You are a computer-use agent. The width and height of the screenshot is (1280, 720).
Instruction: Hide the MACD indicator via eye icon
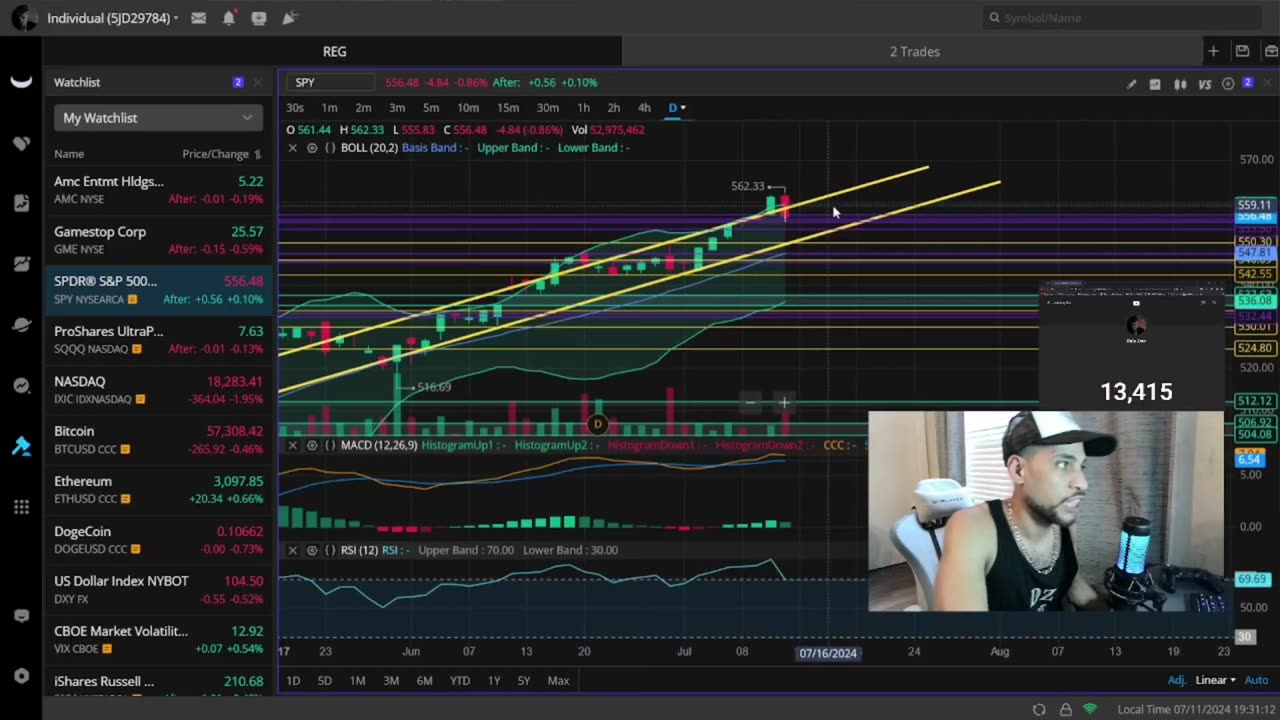tap(312, 445)
